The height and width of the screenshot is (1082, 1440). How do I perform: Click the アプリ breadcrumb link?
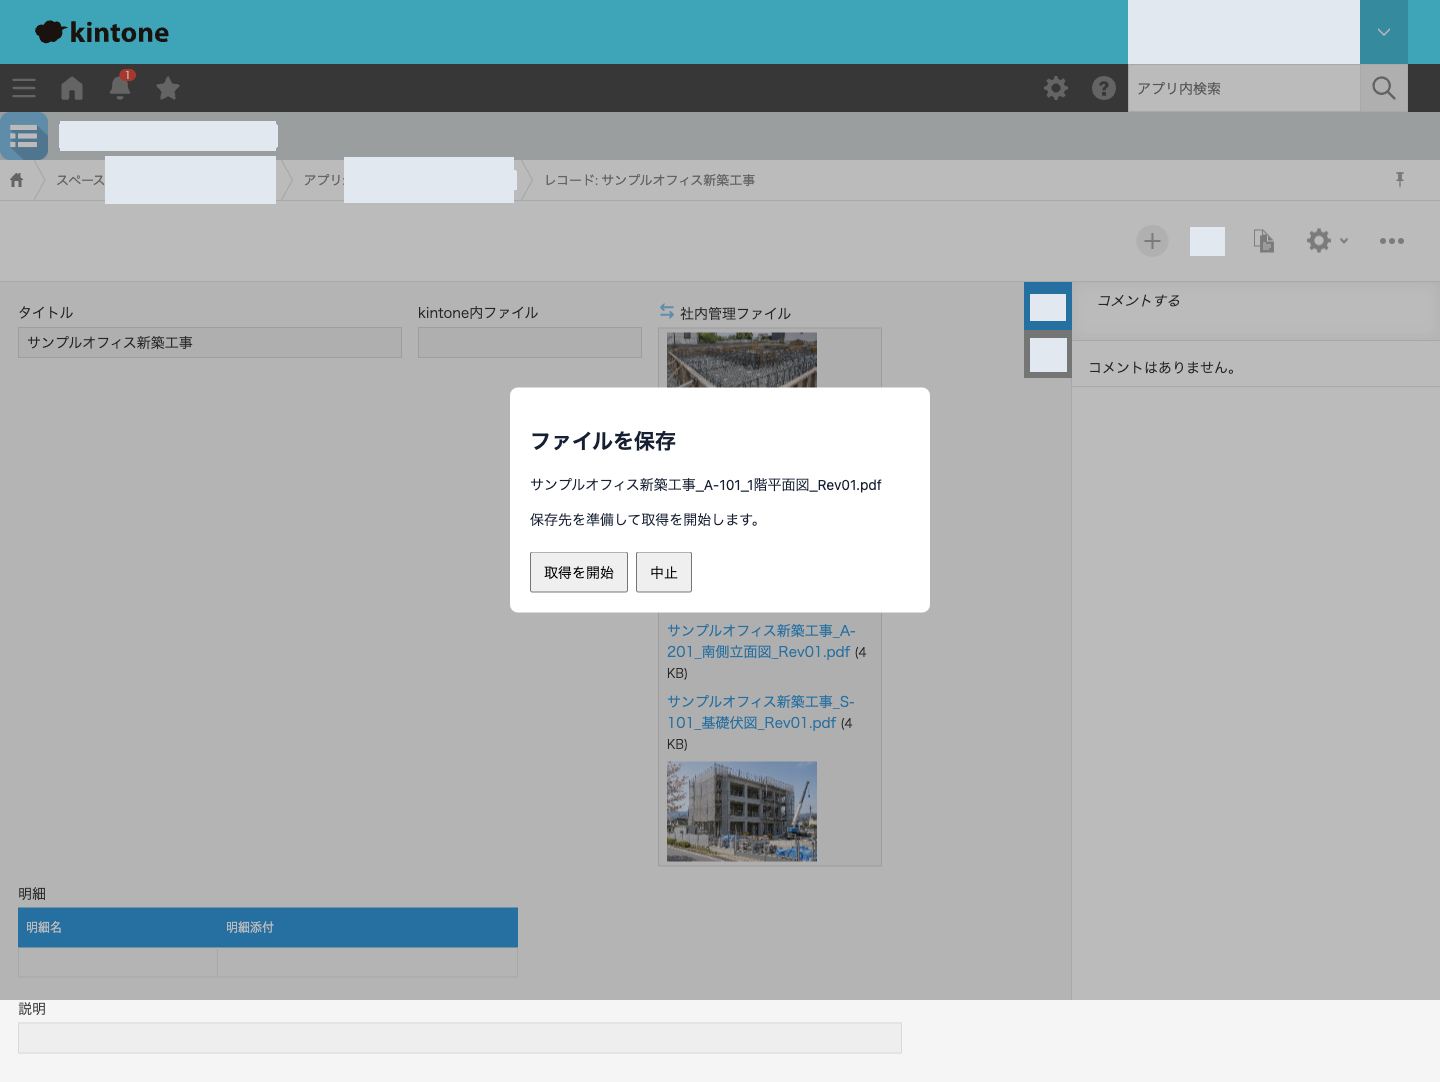click(x=323, y=180)
